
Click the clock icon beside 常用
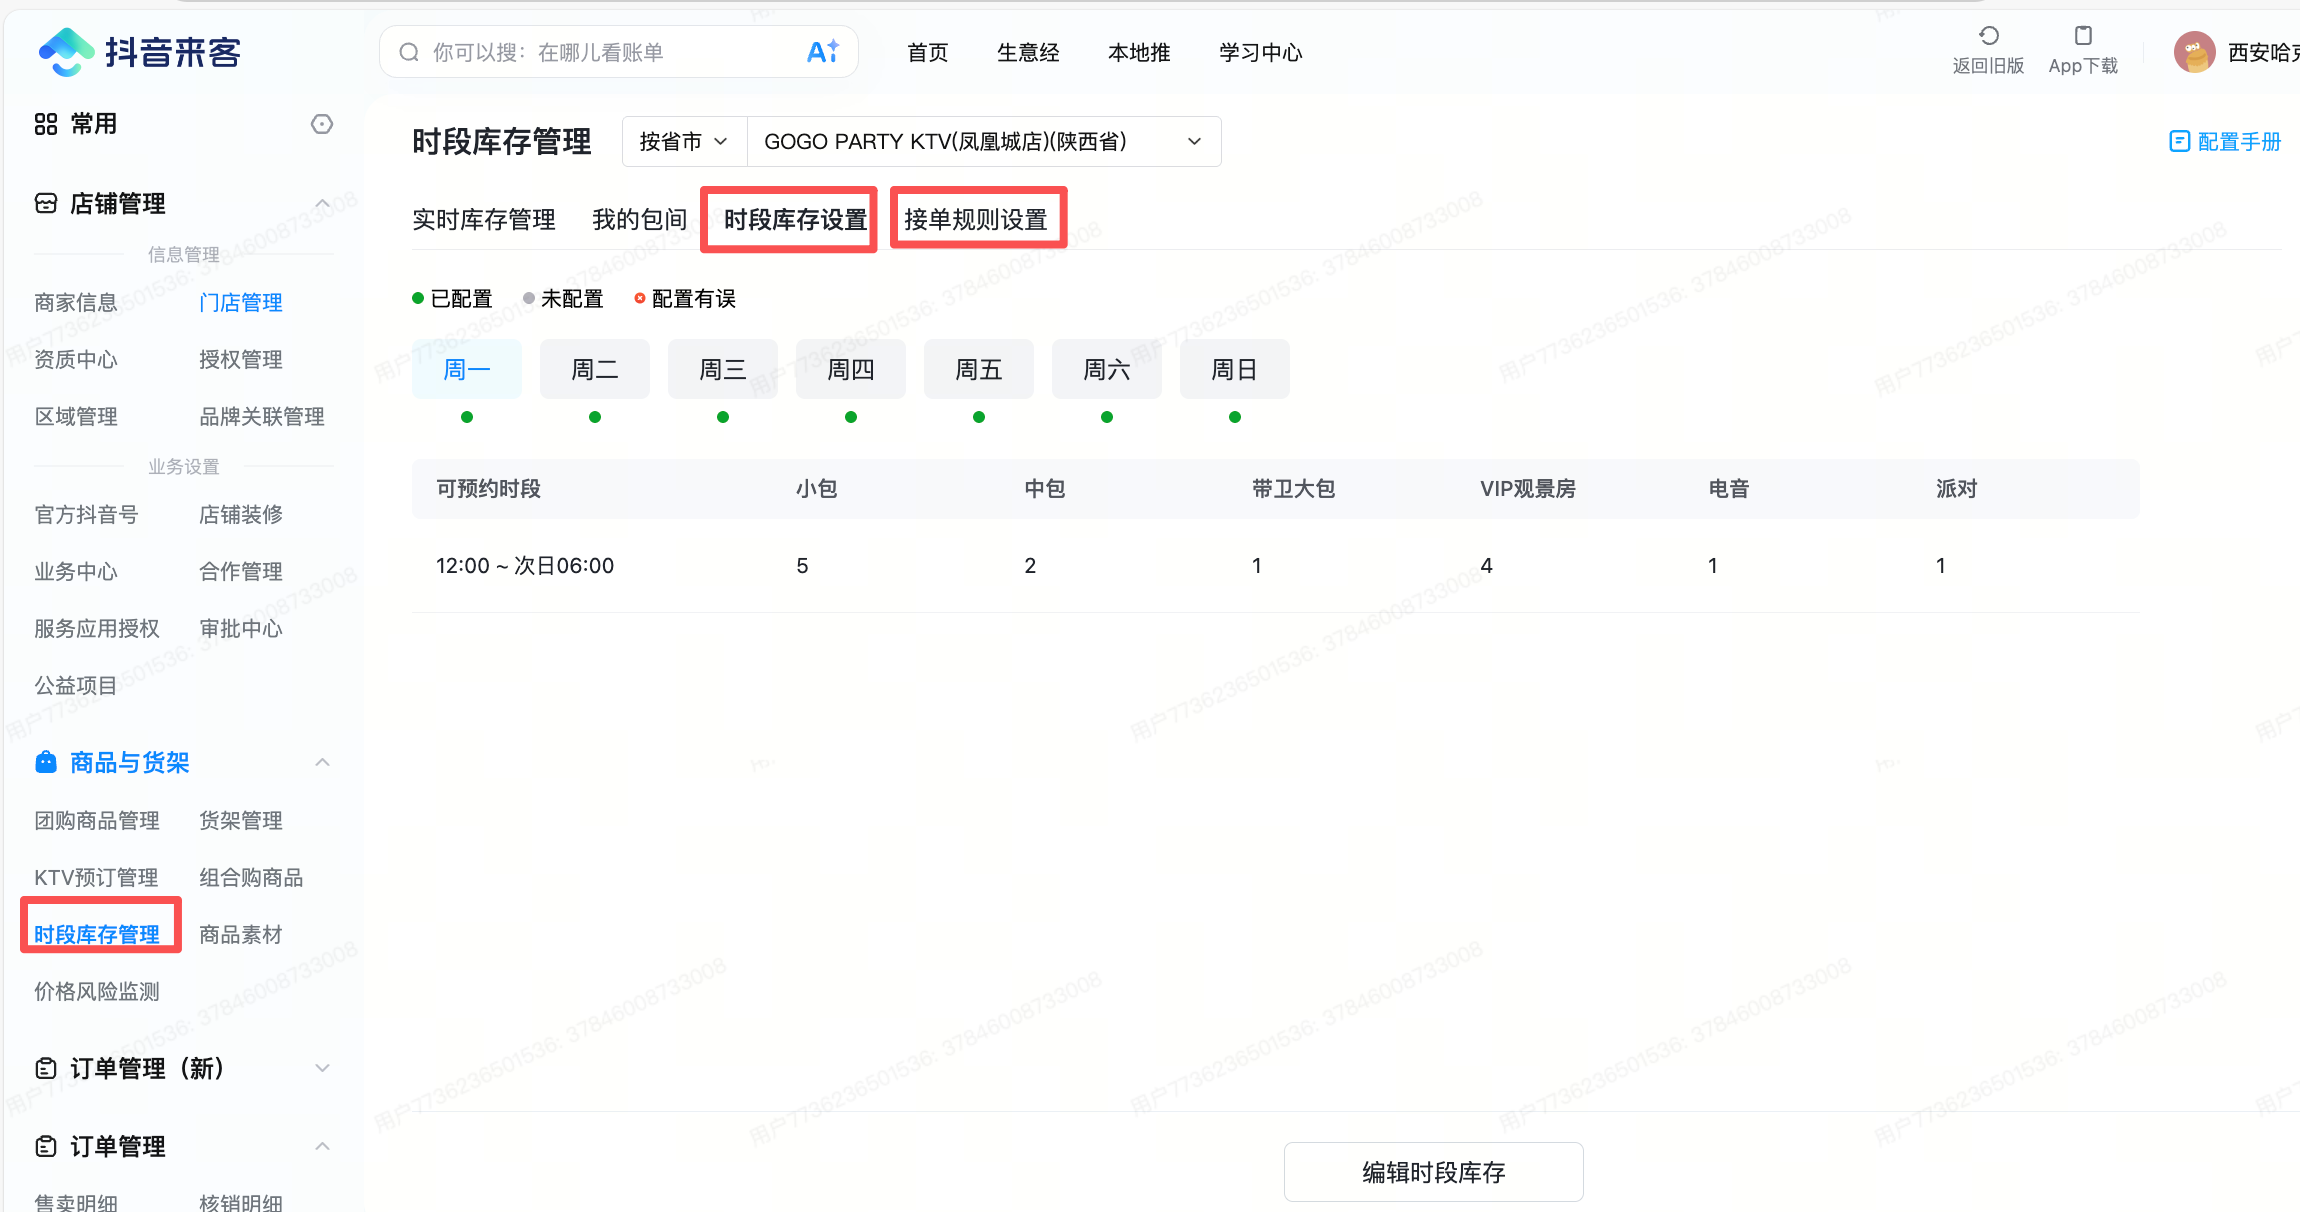click(x=321, y=124)
